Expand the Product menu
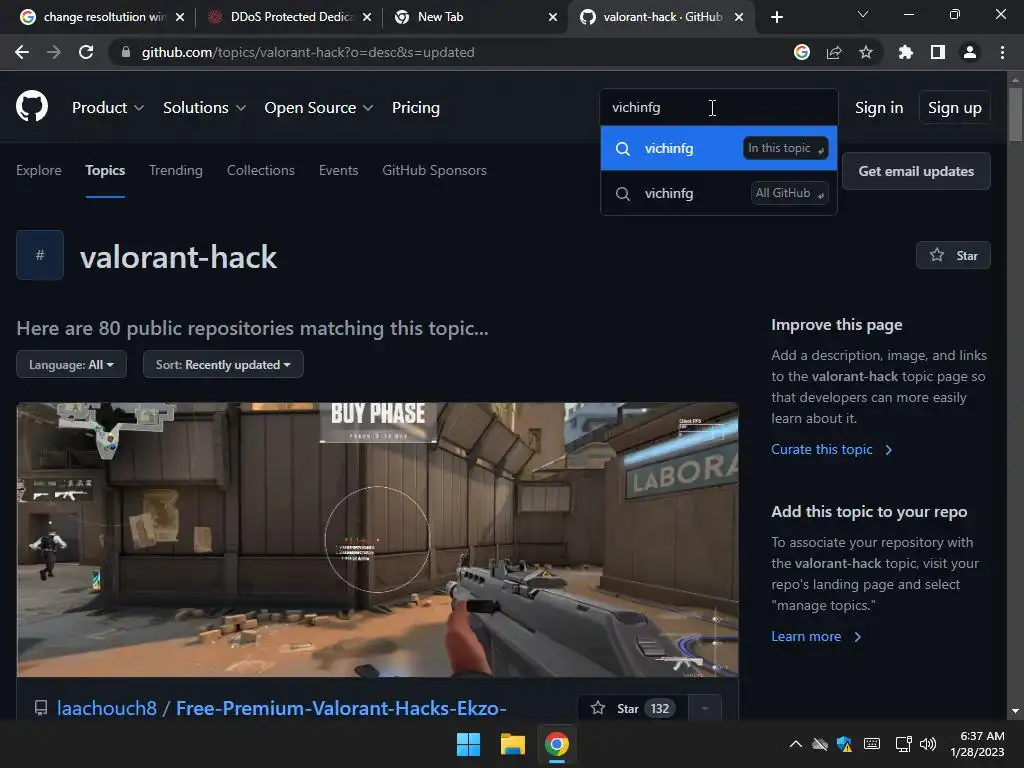Viewport: 1024px width, 768px height. click(108, 108)
